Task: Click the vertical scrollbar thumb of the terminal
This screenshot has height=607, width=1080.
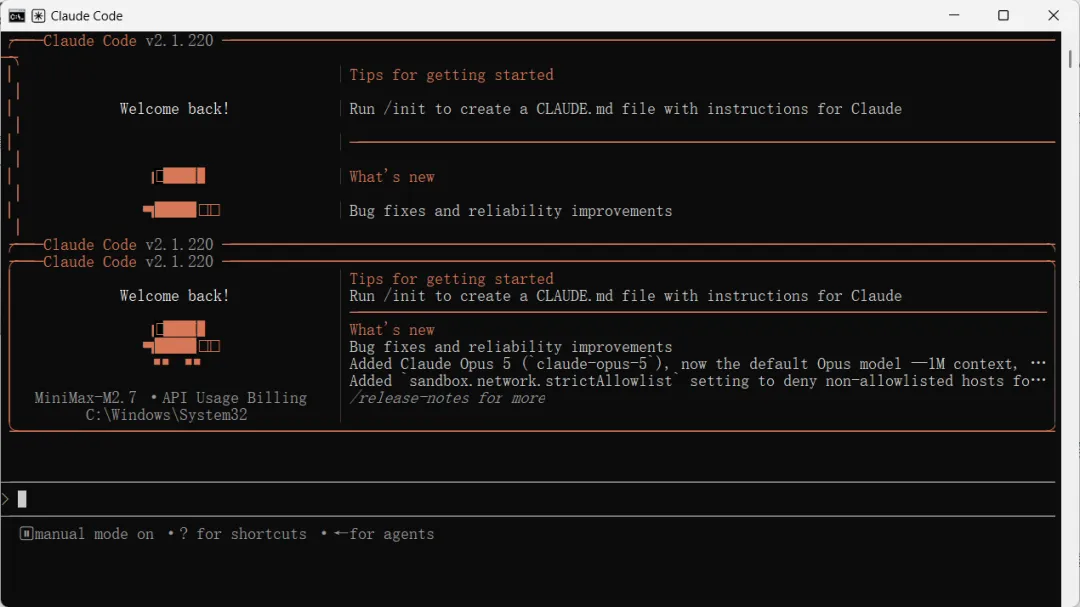Action: (x=1070, y=59)
